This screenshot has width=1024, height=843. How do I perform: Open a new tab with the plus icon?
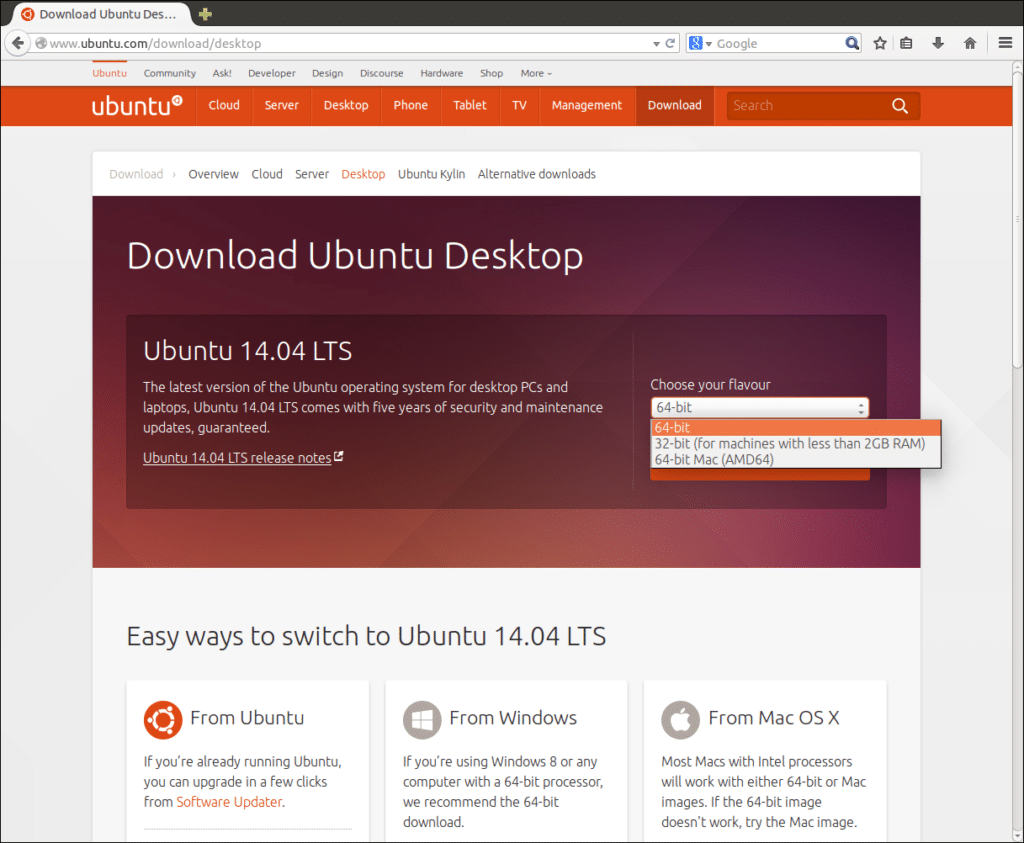(205, 14)
